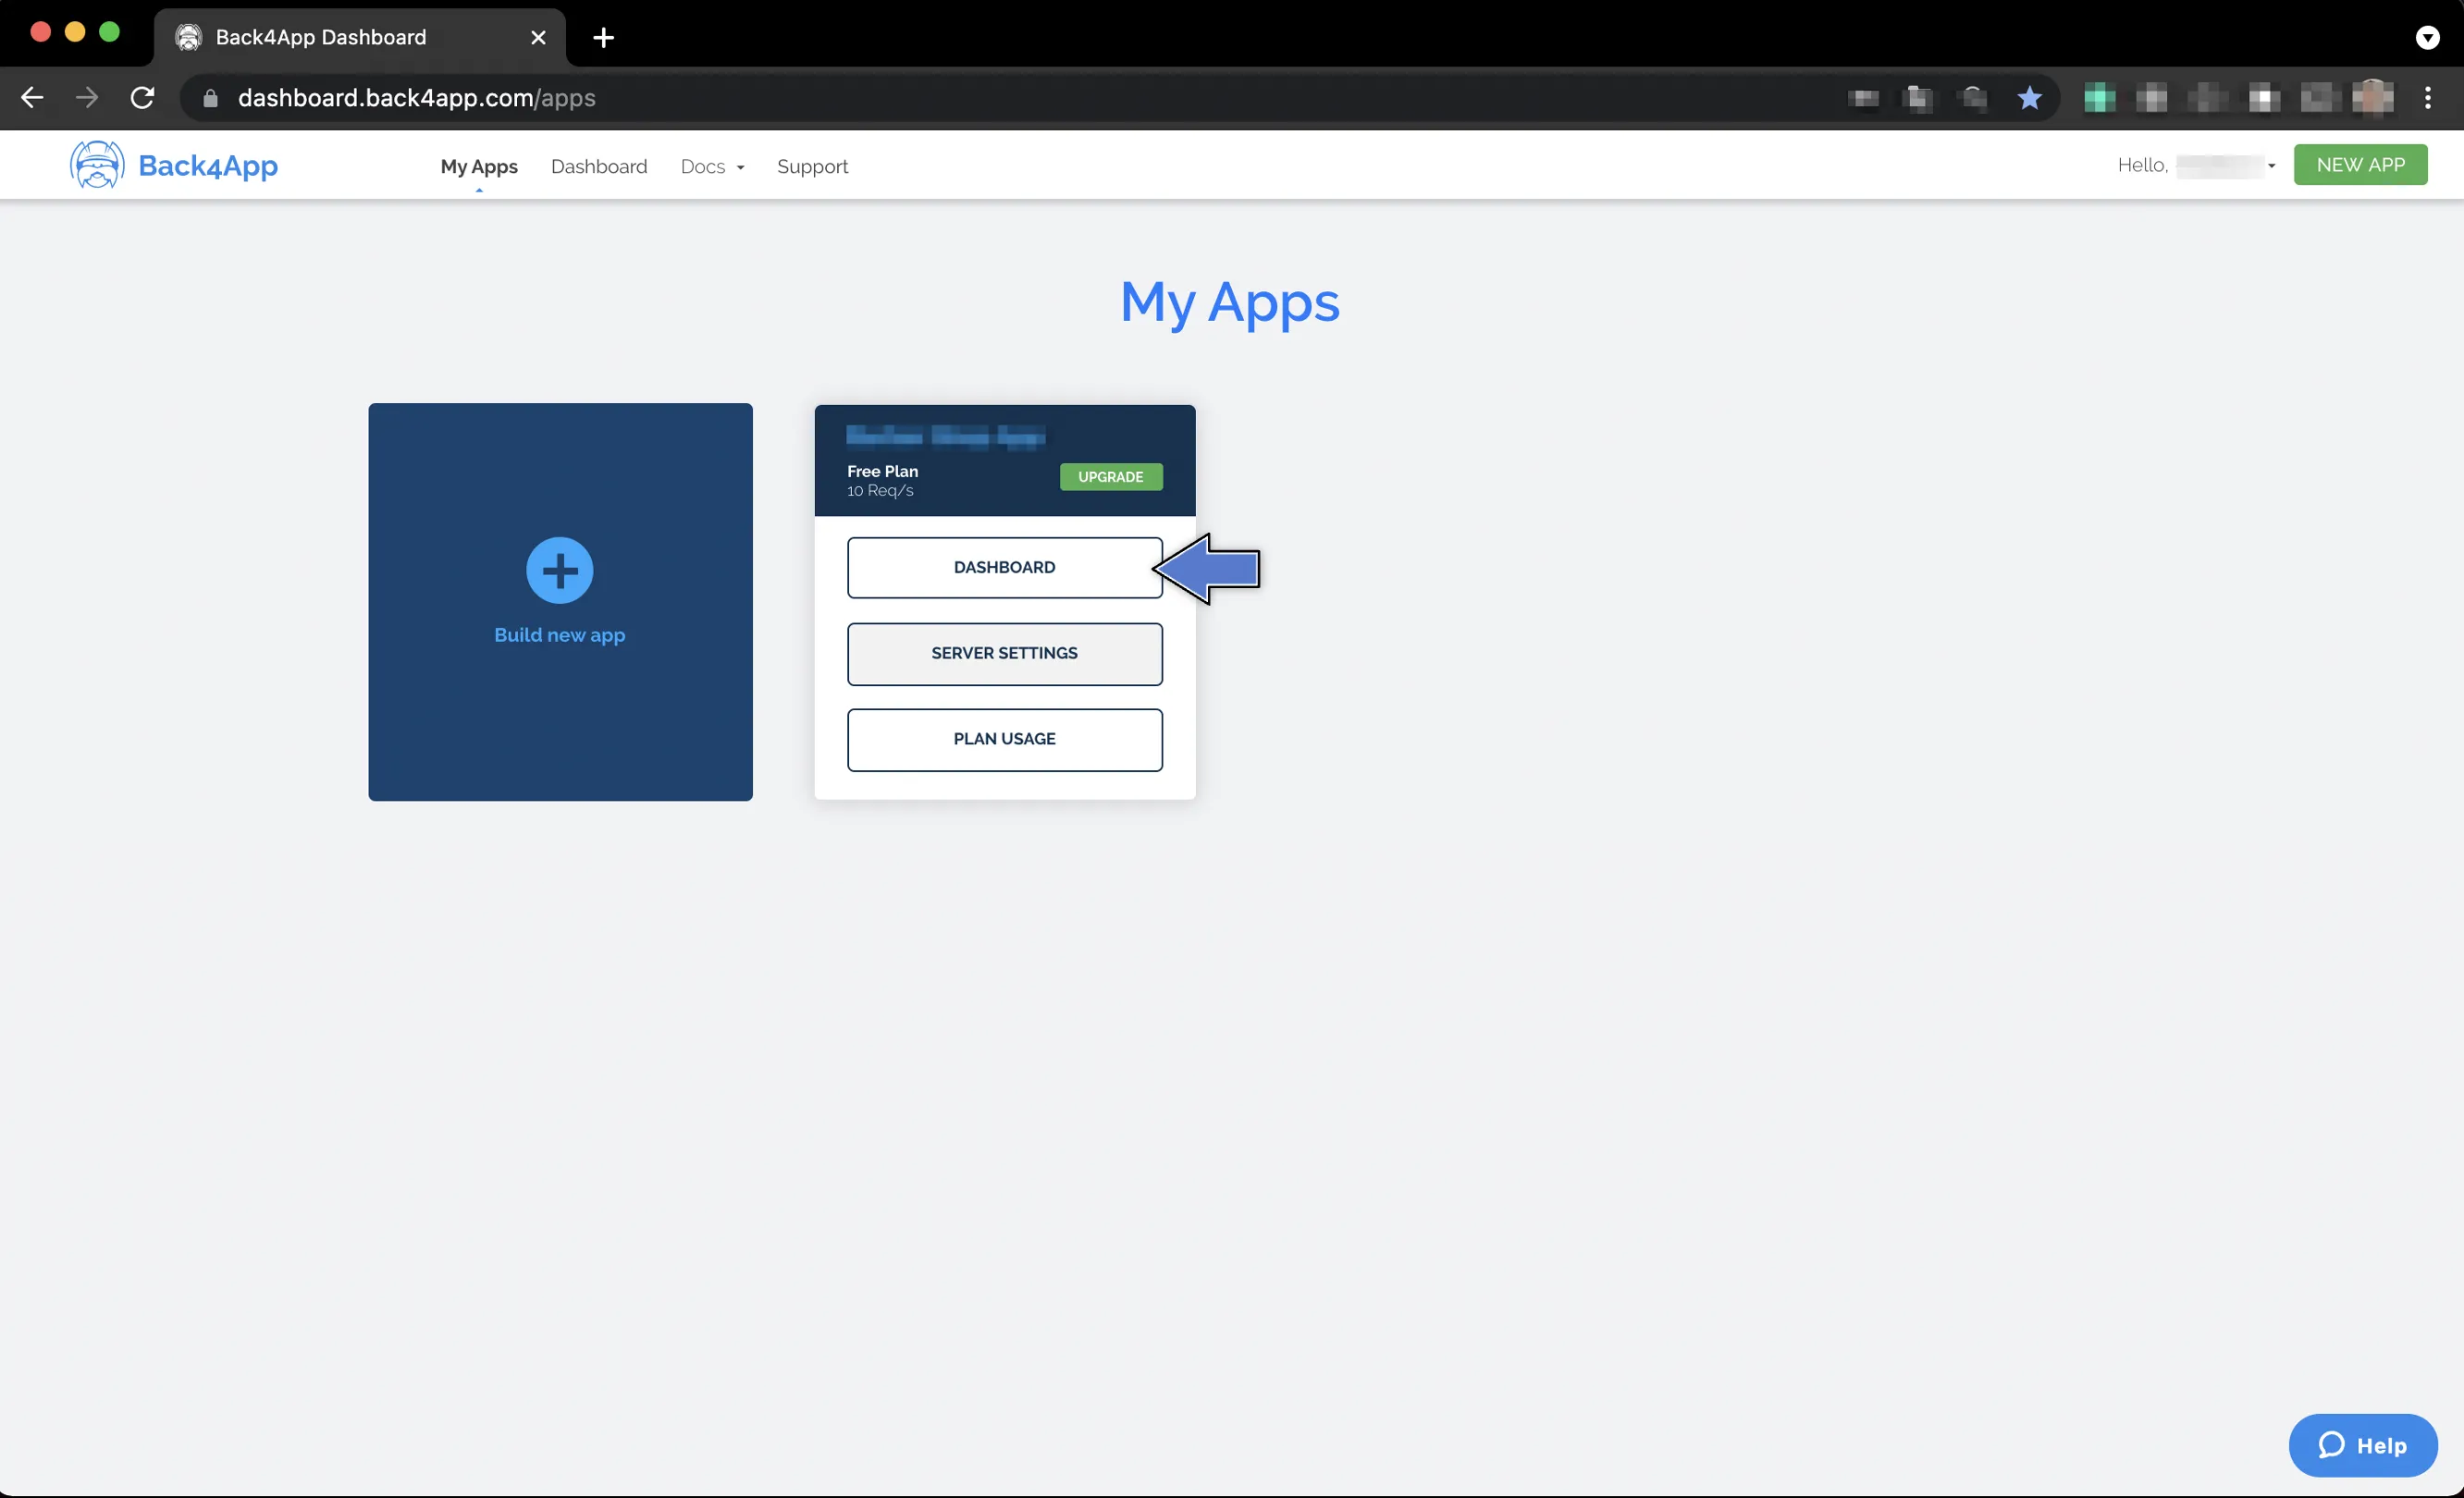The height and width of the screenshot is (1498, 2464).
Task: Go back with the browser back arrow
Action: click(32, 98)
